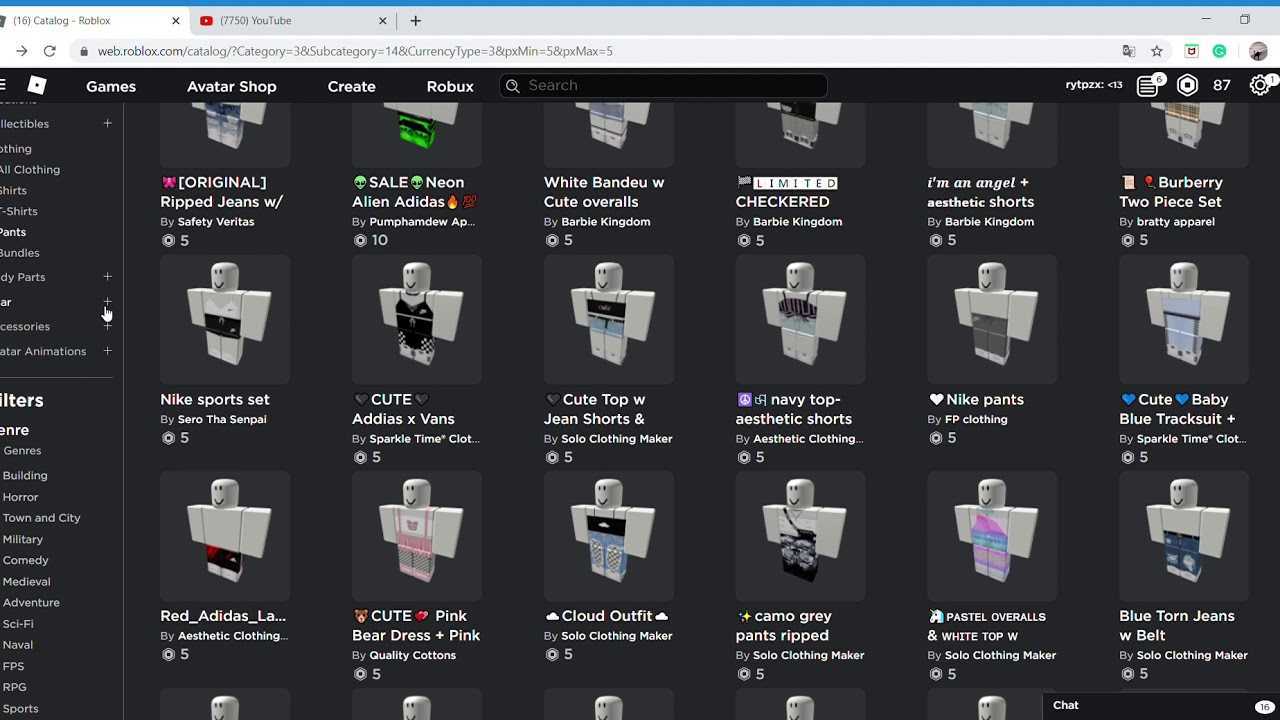Filter by Horror genre
The height and width of the screenshot is (720, 1280).
coord(21,497)
